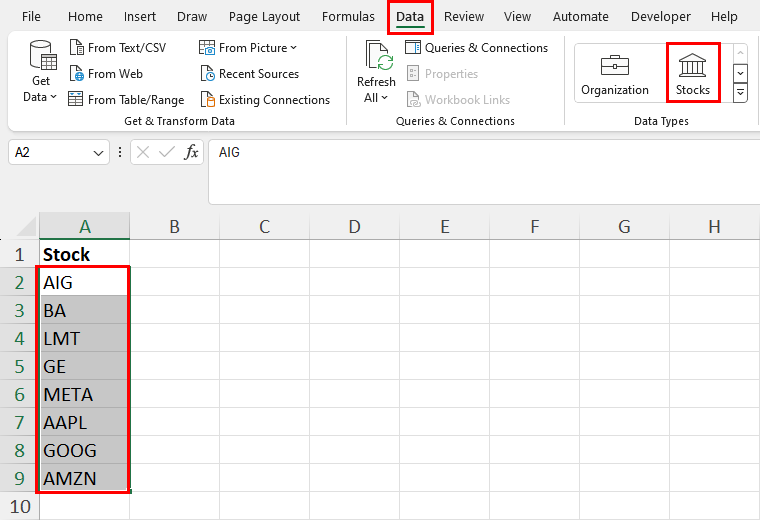The width and height of the screenshot is (760, 520).
Task: Select column G header
Action: click(x=624, y=226)
